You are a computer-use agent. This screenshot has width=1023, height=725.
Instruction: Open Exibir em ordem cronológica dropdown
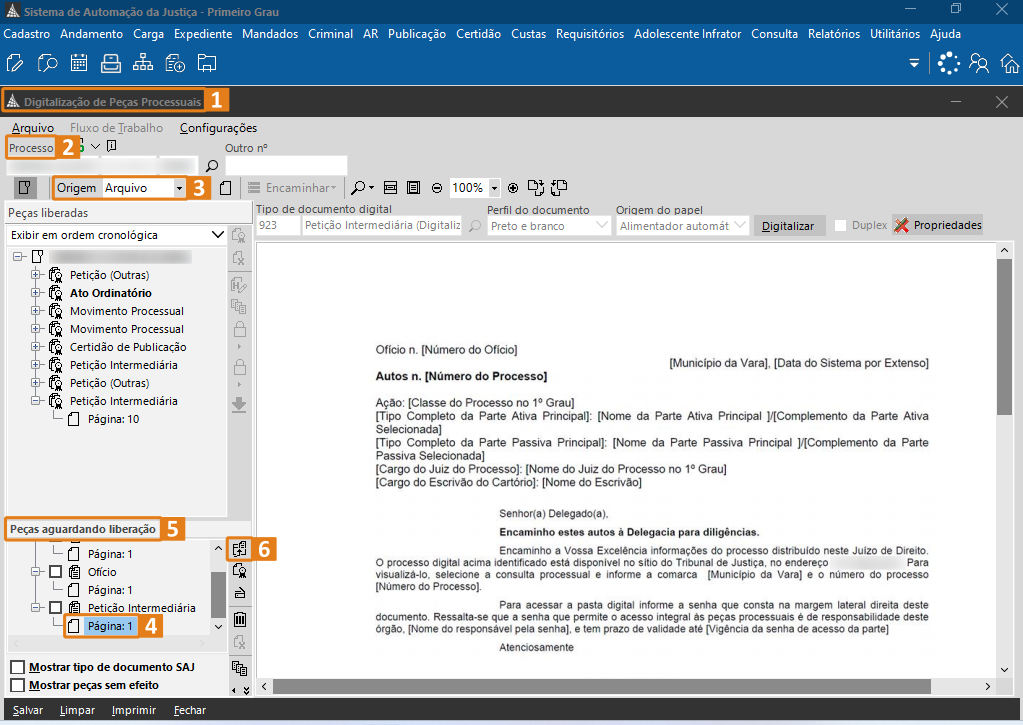218,235
